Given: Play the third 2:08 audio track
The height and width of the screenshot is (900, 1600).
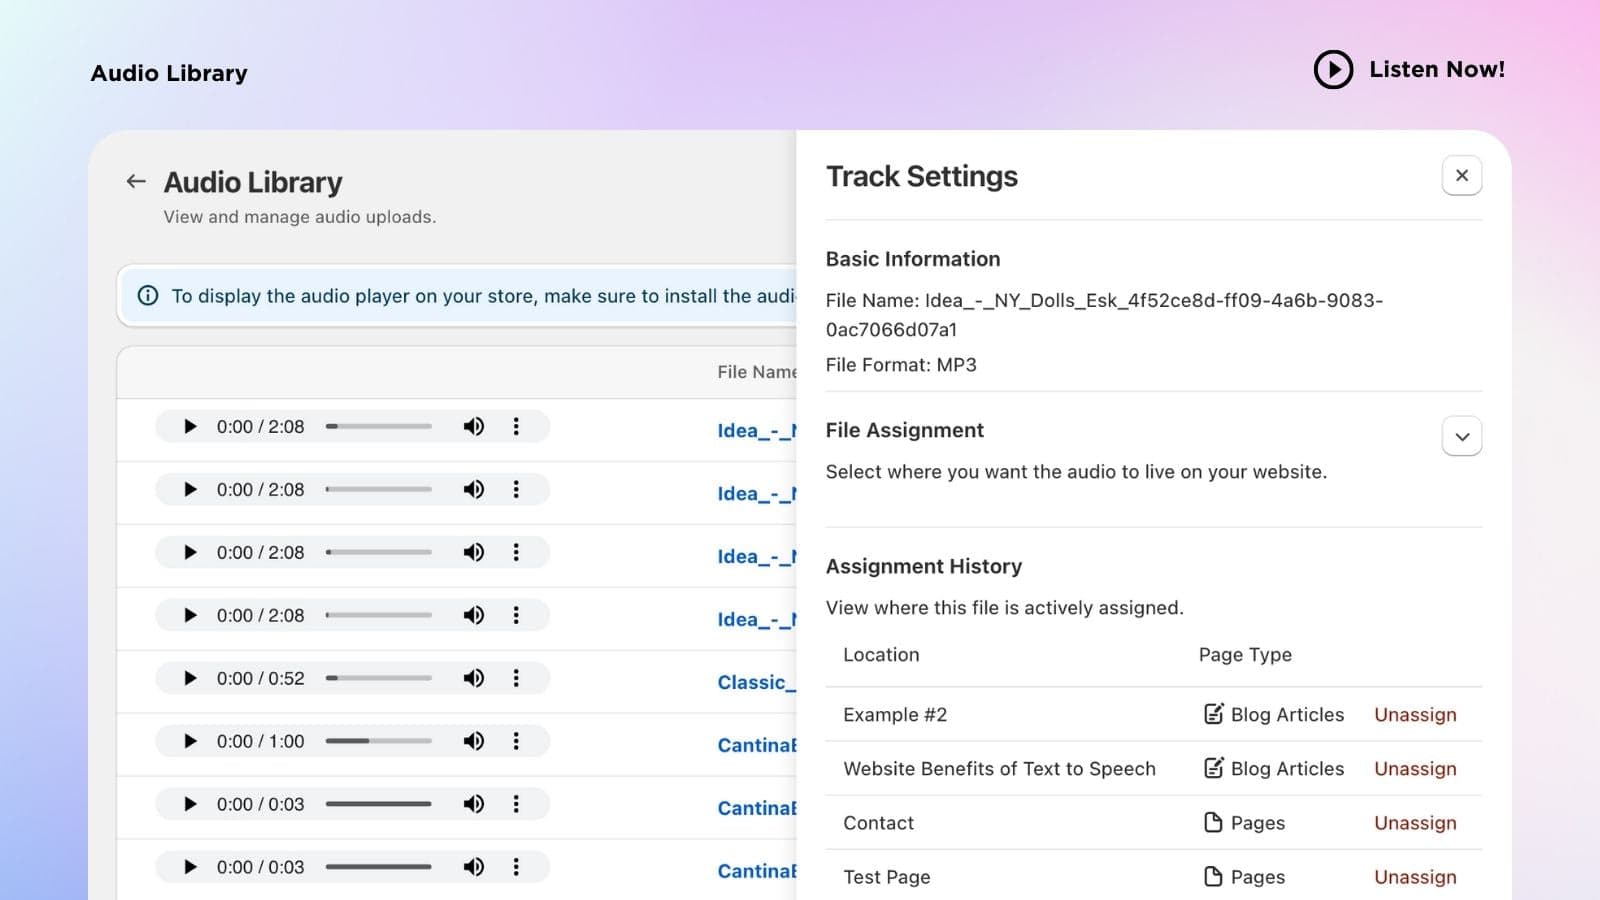Looking at the screenshot, I should (190, 553).
